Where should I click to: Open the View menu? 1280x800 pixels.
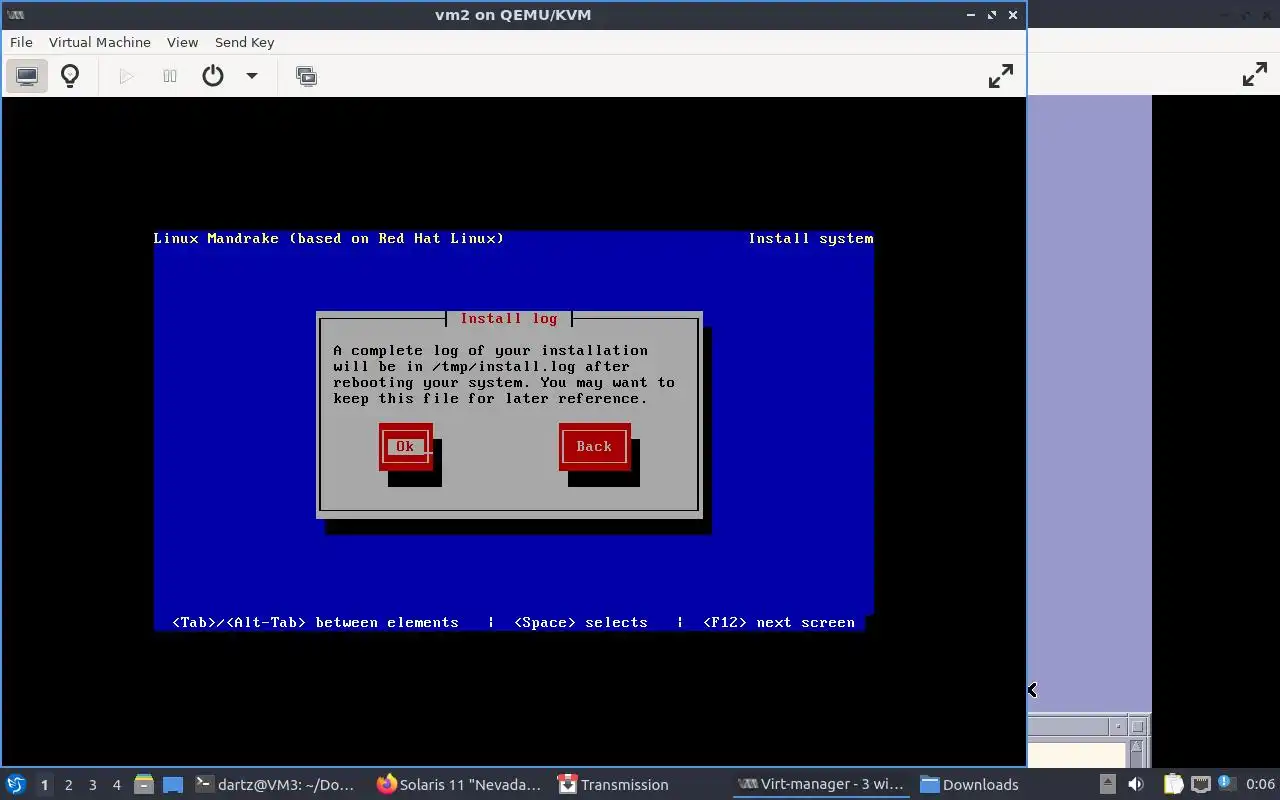tap(182, 42)
